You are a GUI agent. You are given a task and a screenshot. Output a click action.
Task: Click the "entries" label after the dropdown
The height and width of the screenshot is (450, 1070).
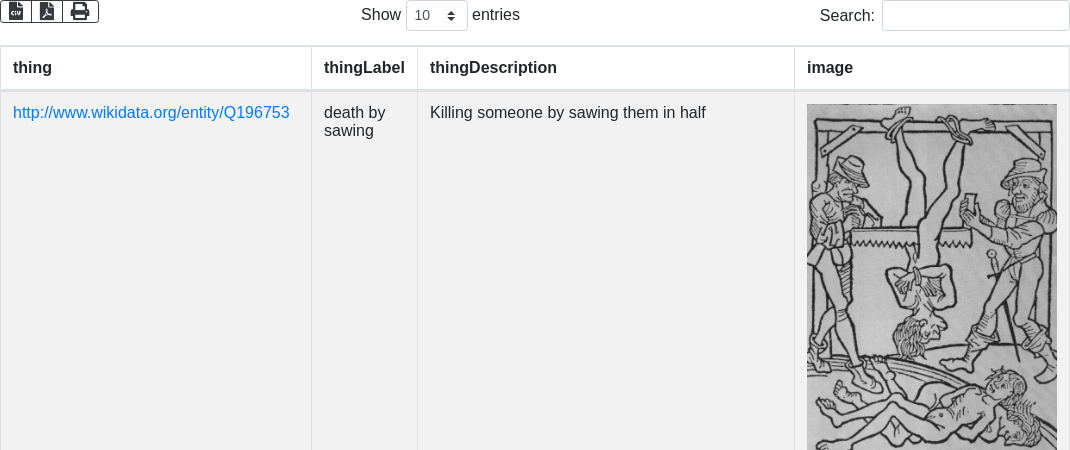[x=495, y=15]
